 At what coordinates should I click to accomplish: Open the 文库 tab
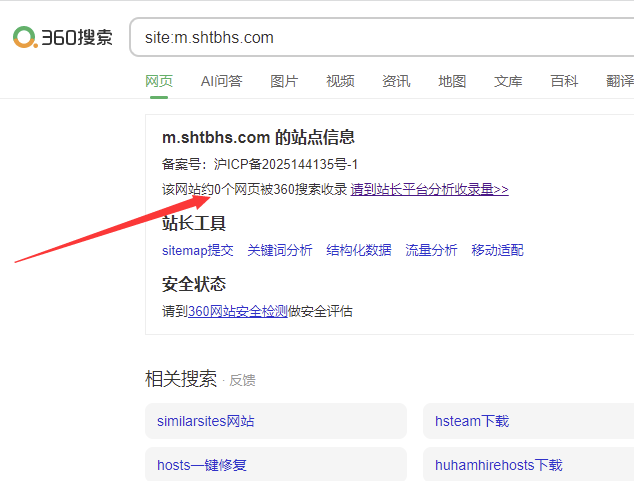point(508,81)
